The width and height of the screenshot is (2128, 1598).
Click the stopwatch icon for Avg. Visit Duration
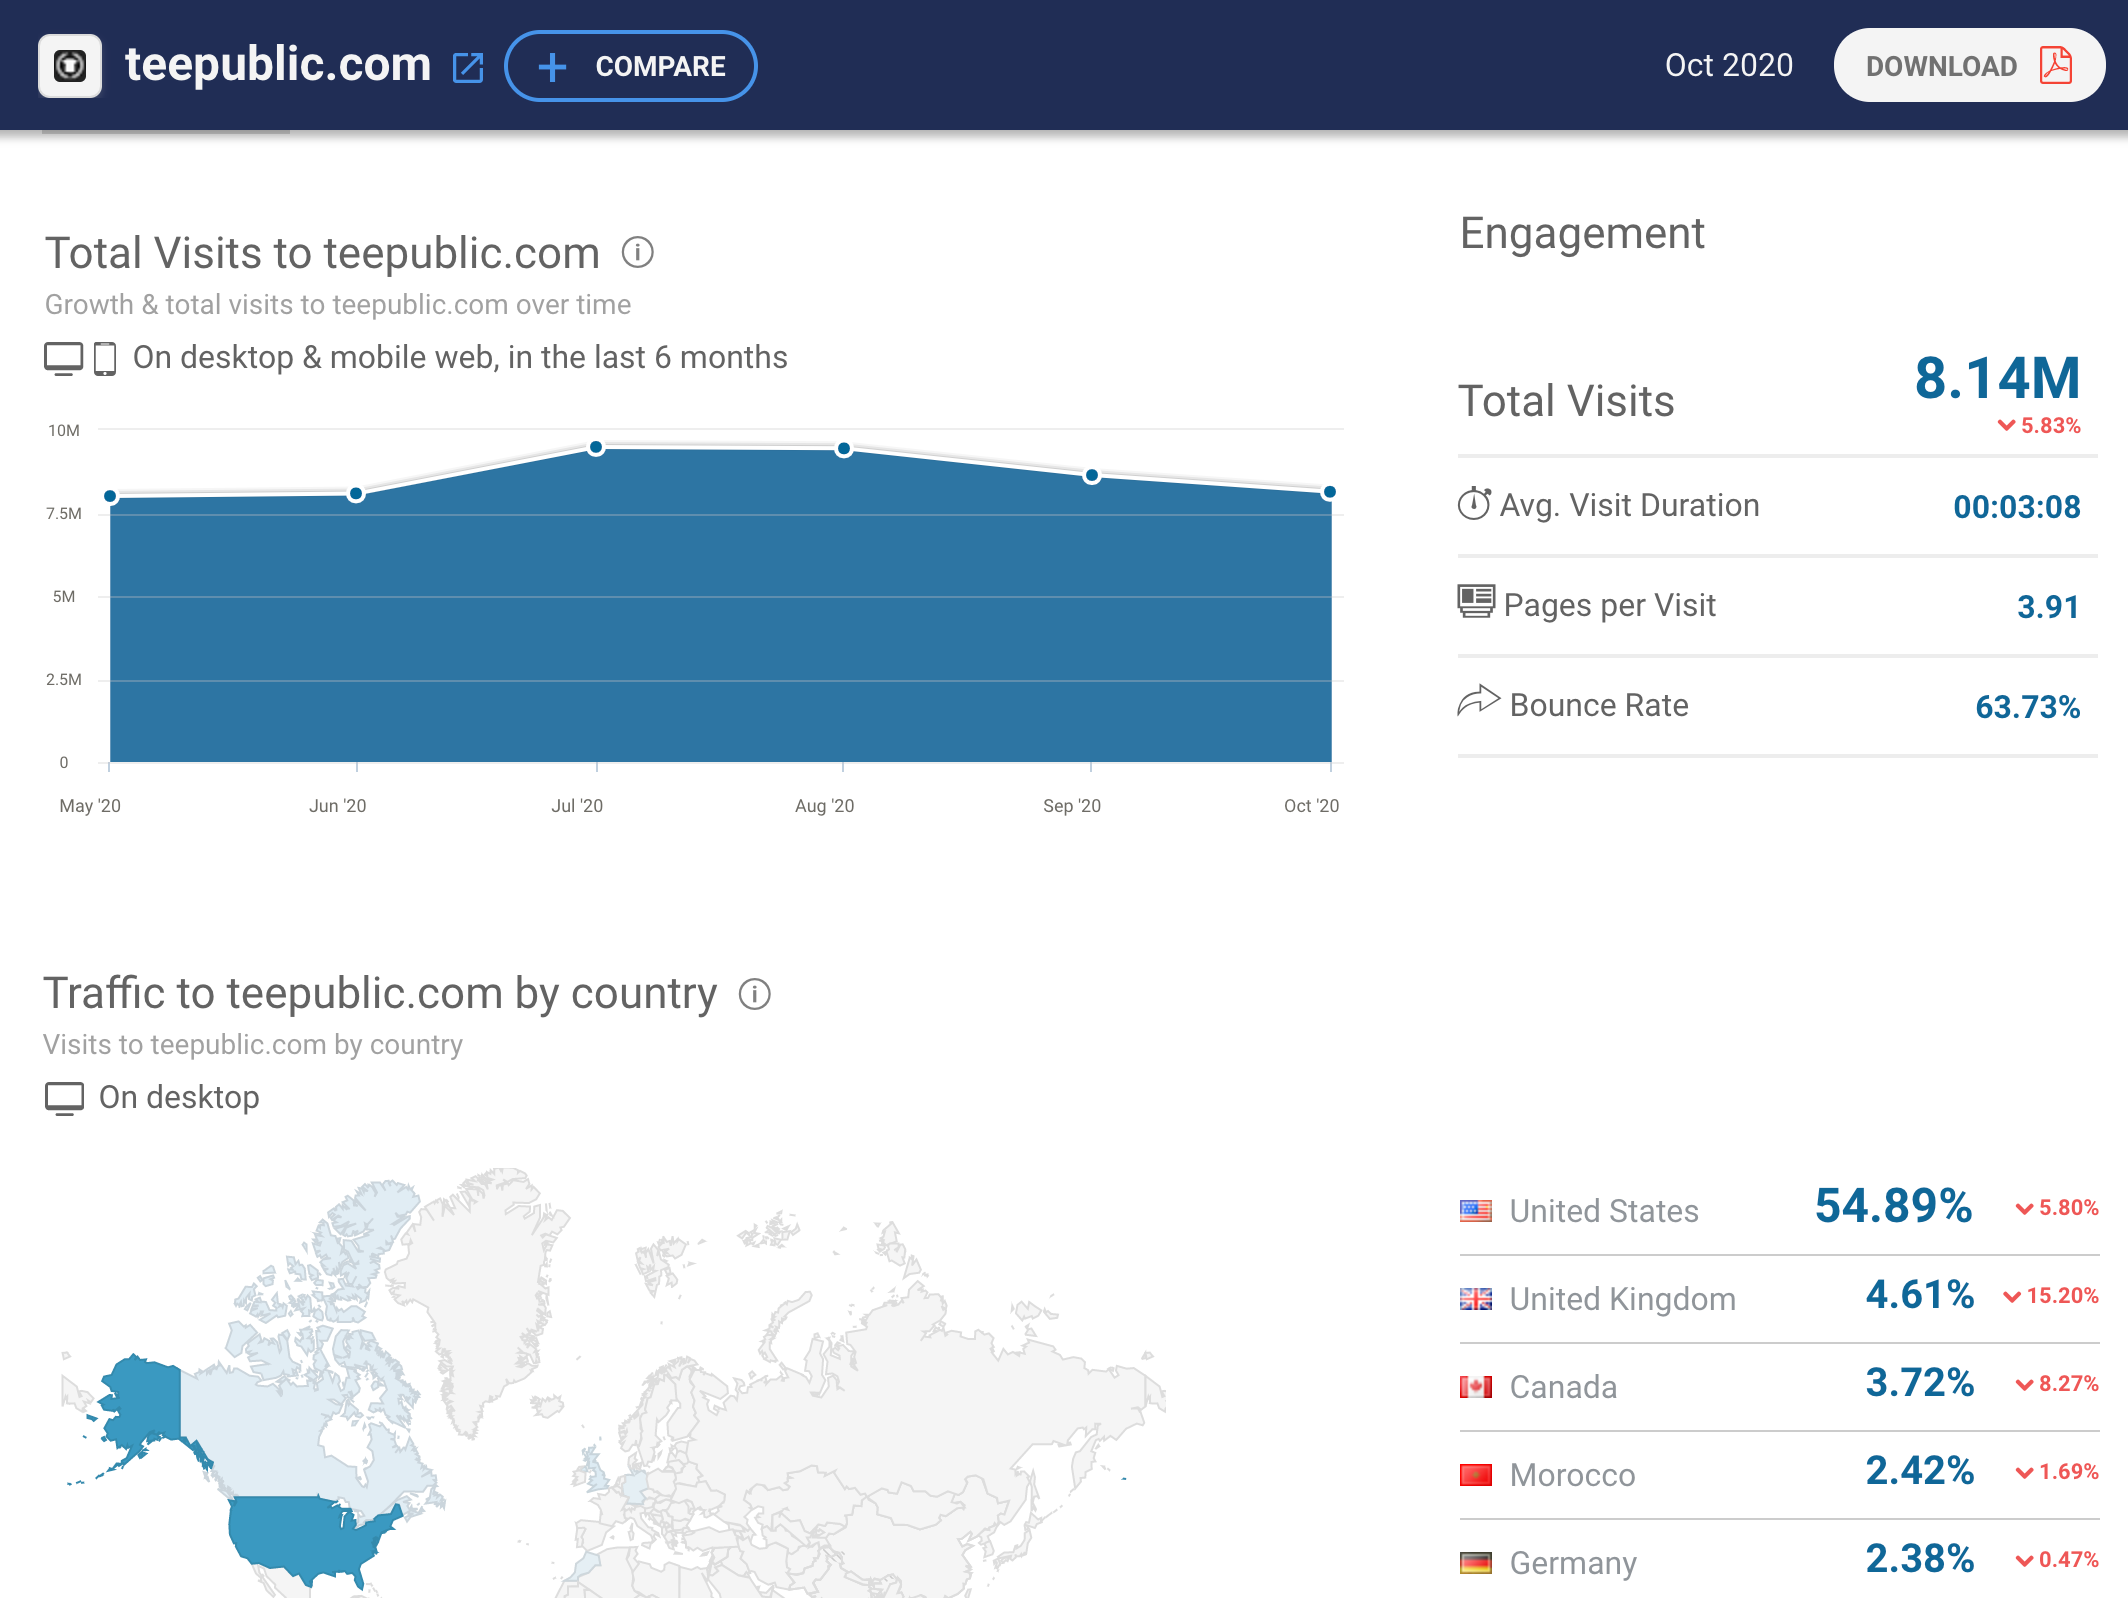(x=1474, y=504)
